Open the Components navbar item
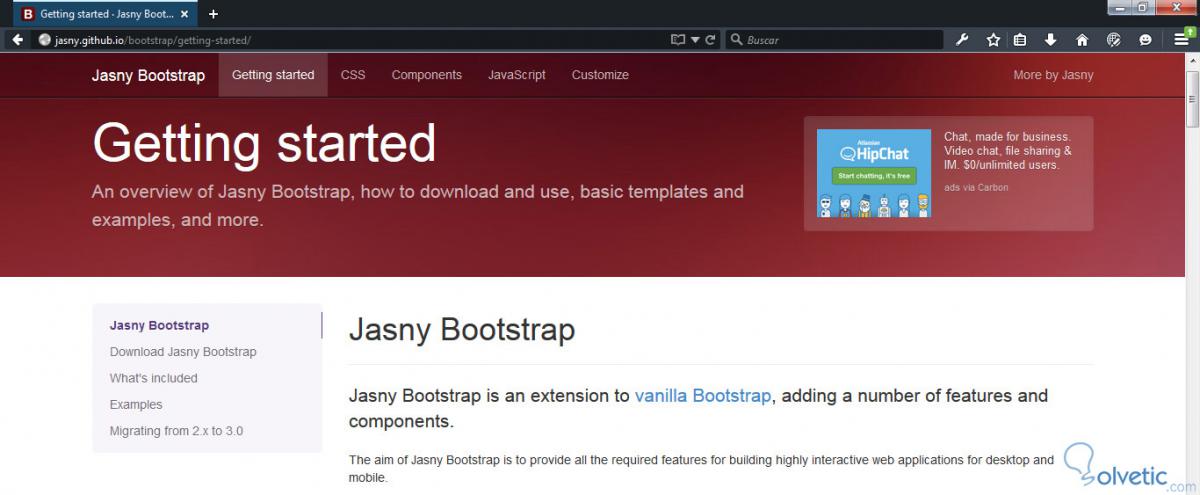The height and width of the screenshot is (495, 1200). [x=427, y=75]
